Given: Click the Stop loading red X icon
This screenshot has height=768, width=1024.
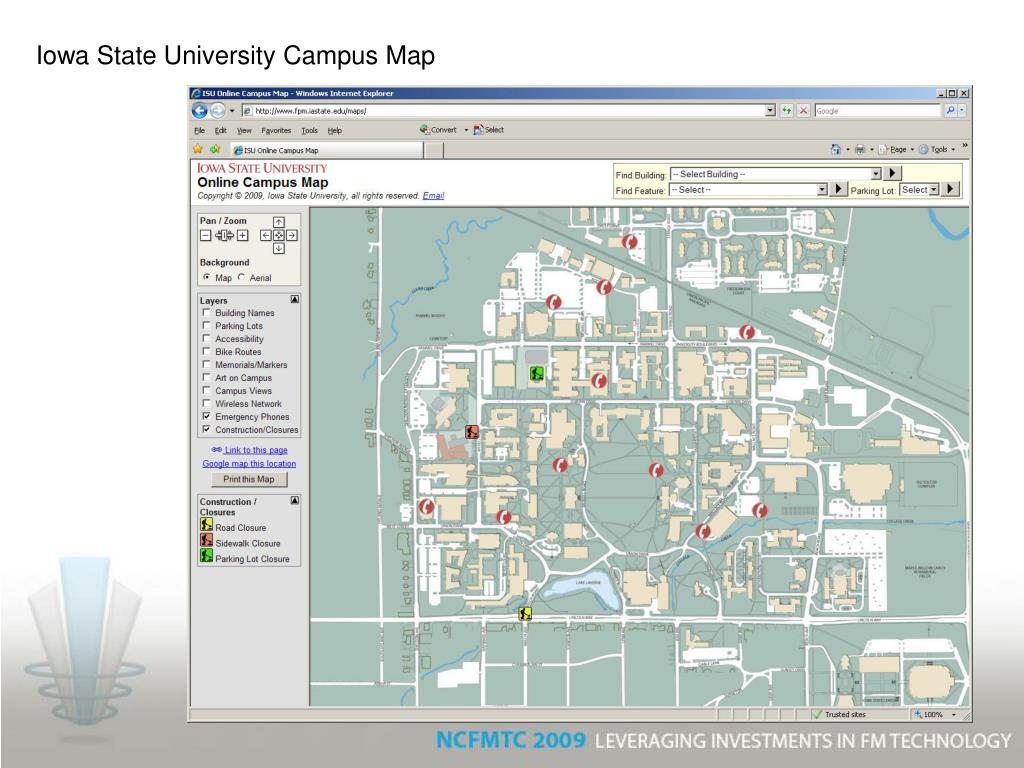Looking at the screenshot, I should coord(803,111).
